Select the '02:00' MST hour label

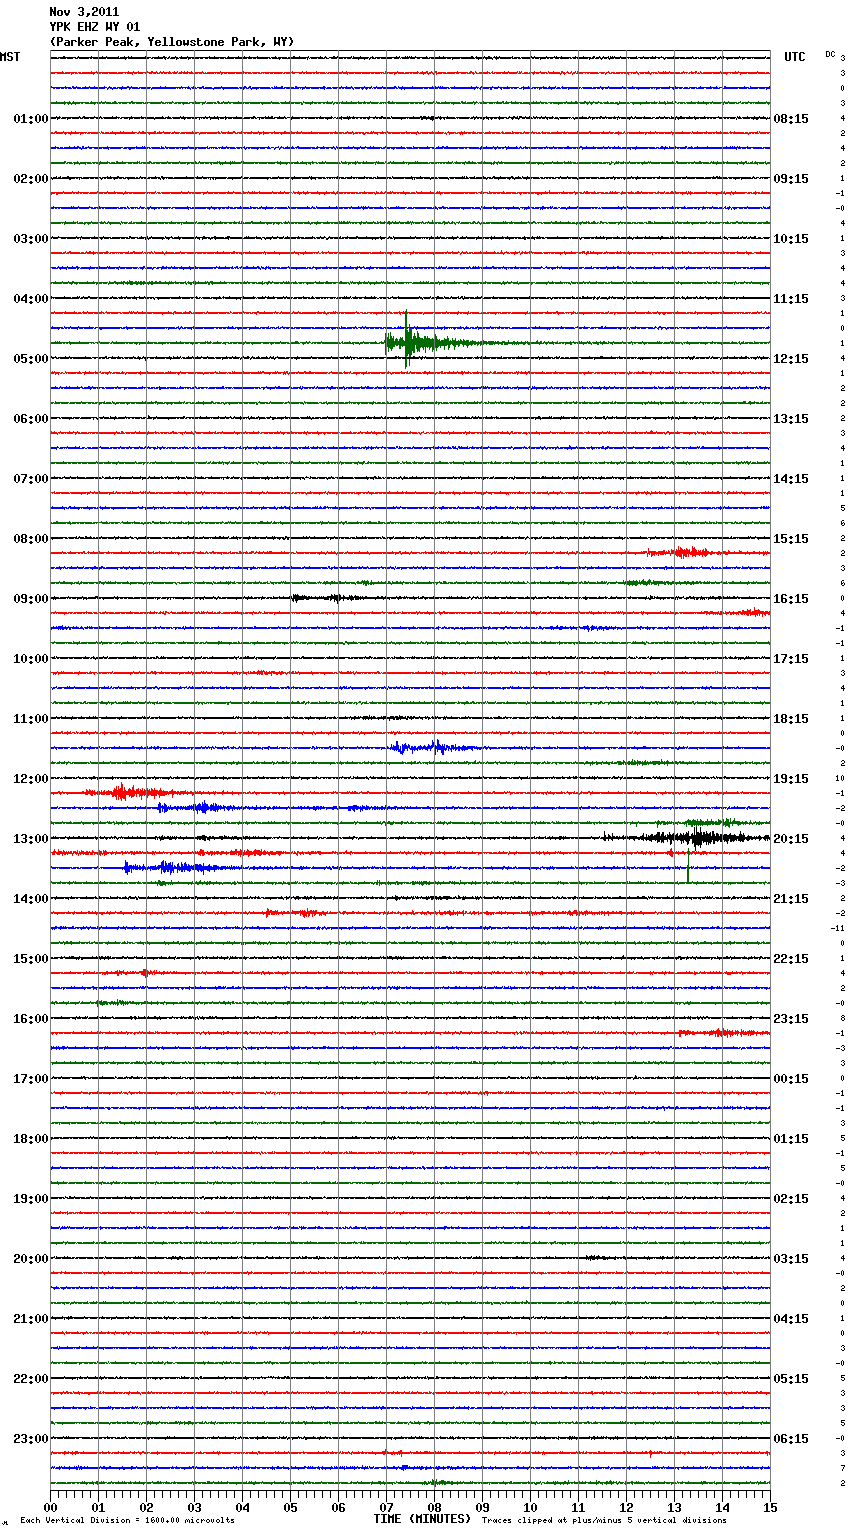pos(30,179)
